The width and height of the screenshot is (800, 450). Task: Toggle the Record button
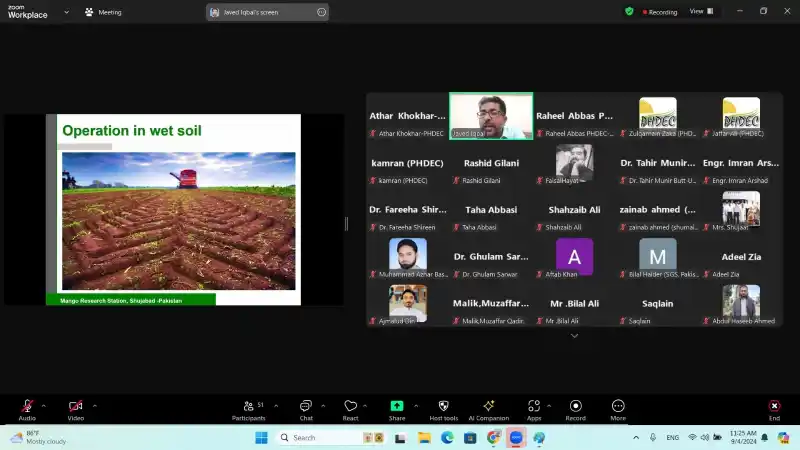click(576, 408)
